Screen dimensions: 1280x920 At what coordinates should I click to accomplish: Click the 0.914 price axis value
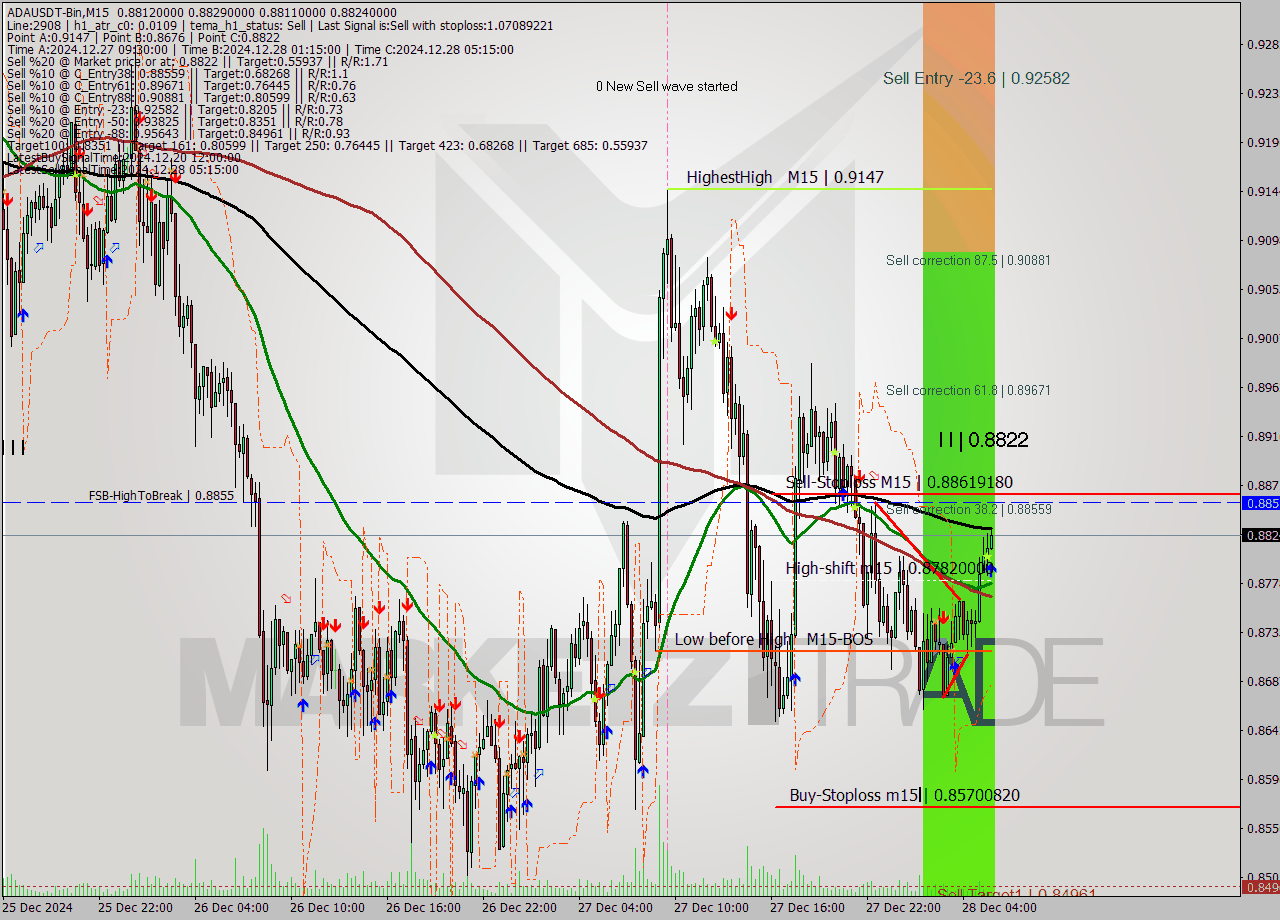[1262, 191]
